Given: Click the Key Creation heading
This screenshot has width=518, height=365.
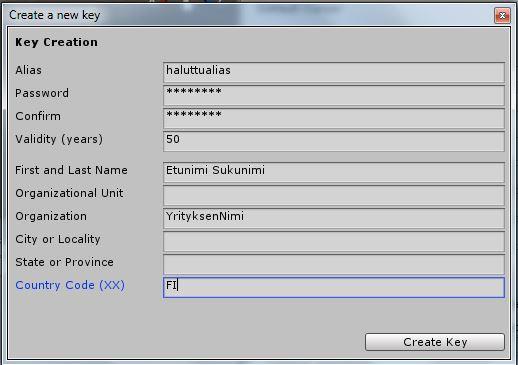Looking at the screenshot, I should 56,42.
